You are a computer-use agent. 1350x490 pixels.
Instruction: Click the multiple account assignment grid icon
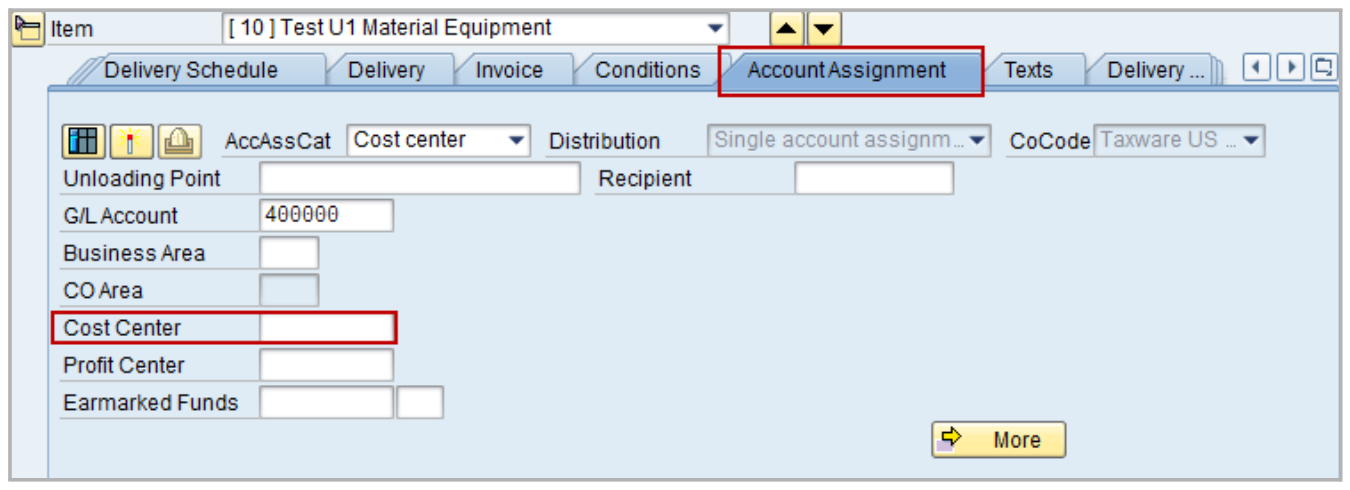(x=85, y=141)
